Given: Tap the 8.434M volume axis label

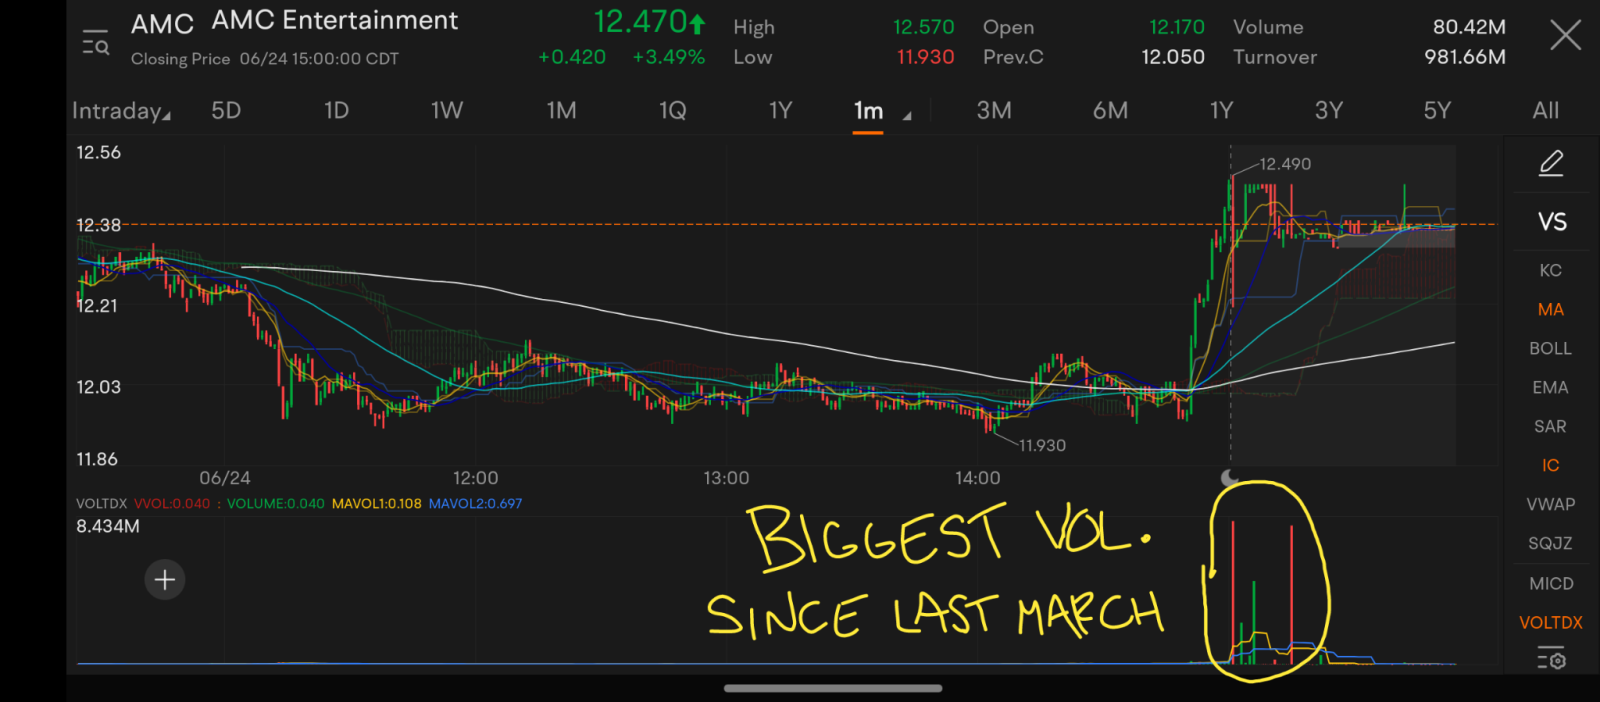Looking at the screenshot, I should (x=108, y=526).
